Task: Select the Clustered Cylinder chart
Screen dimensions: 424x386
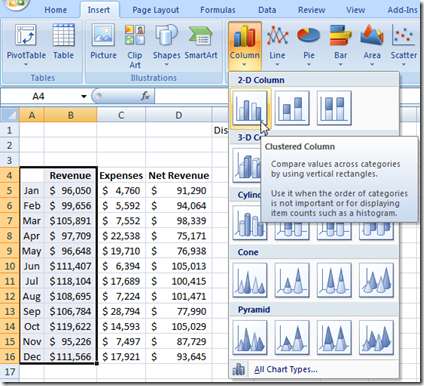Action: tap(250, 223)
